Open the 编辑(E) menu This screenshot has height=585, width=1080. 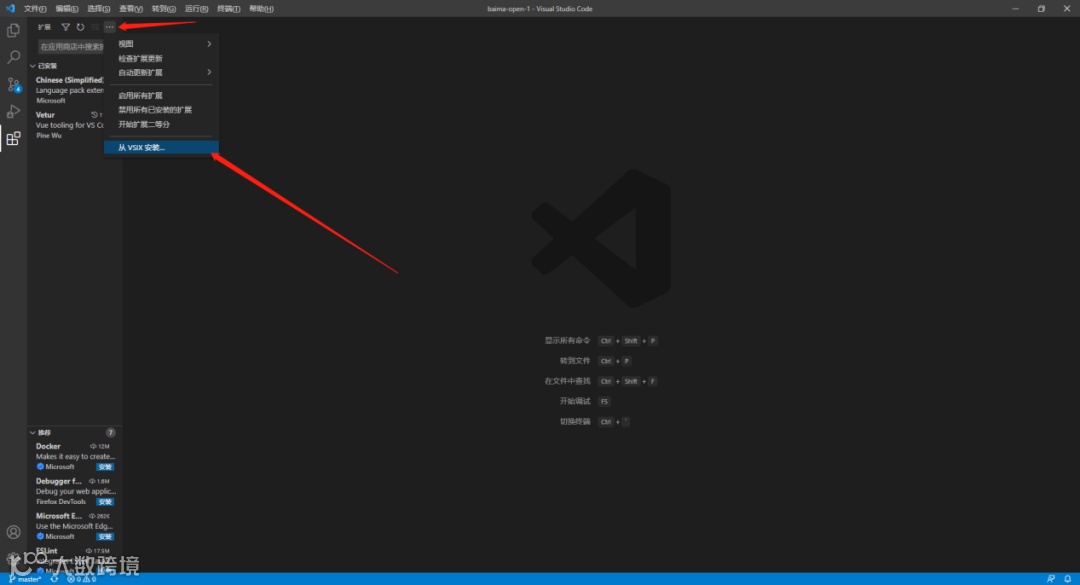tap(67, 8)
